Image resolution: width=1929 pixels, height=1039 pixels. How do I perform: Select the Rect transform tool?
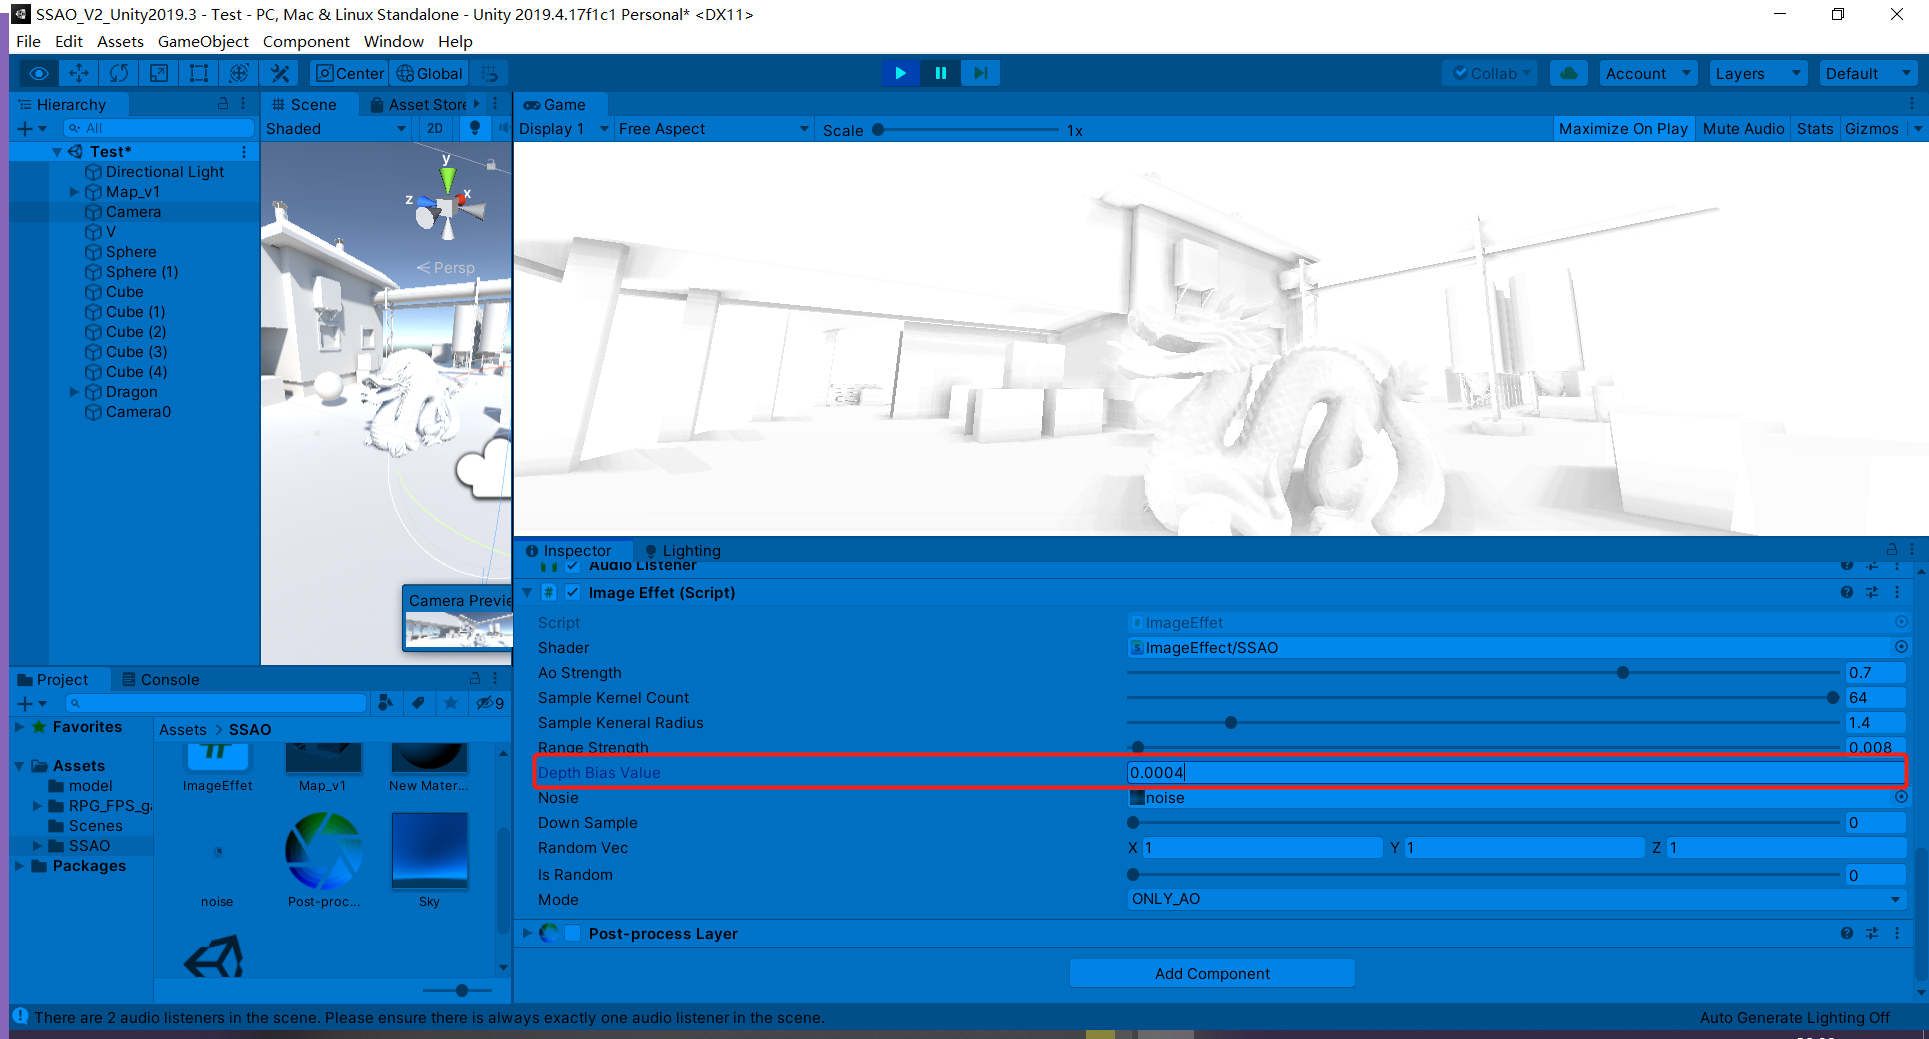pos(199,73)
